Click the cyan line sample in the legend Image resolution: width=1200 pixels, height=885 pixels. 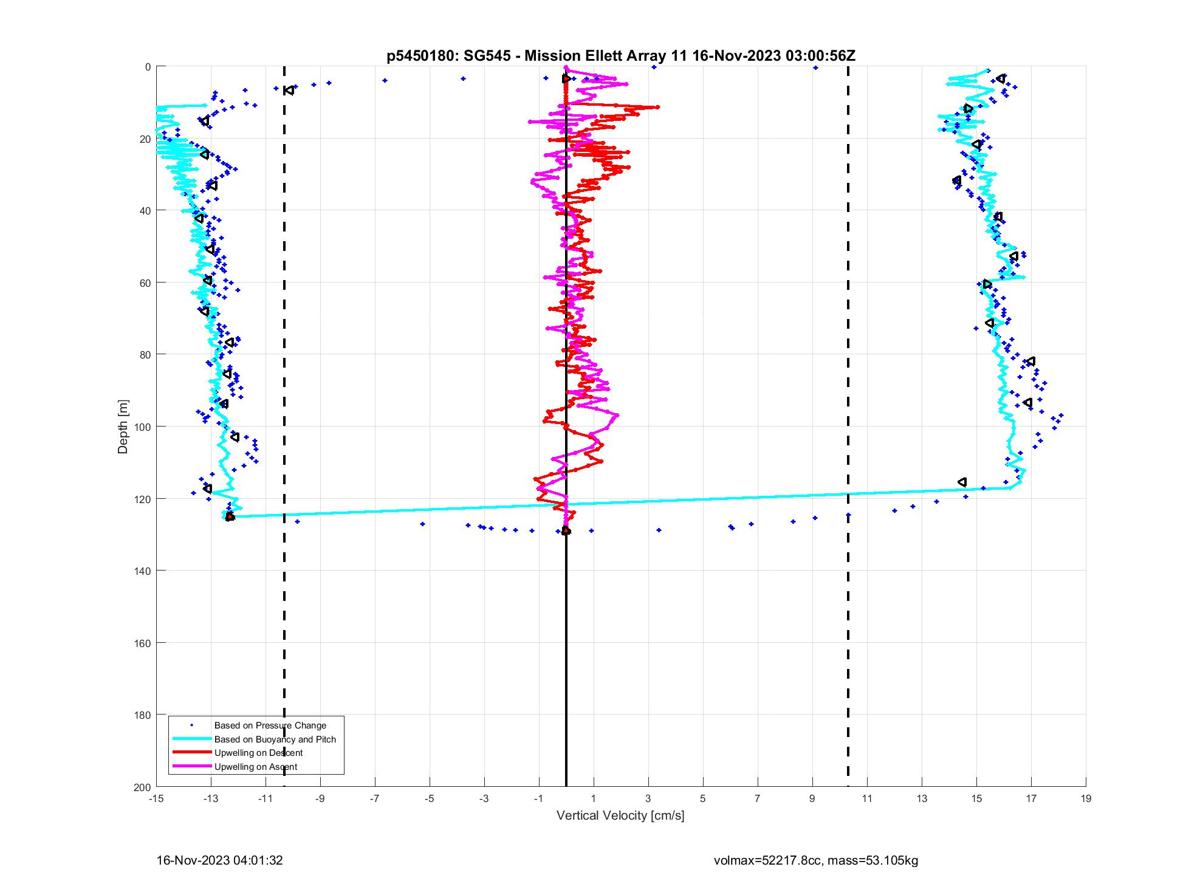click(191, 739)
